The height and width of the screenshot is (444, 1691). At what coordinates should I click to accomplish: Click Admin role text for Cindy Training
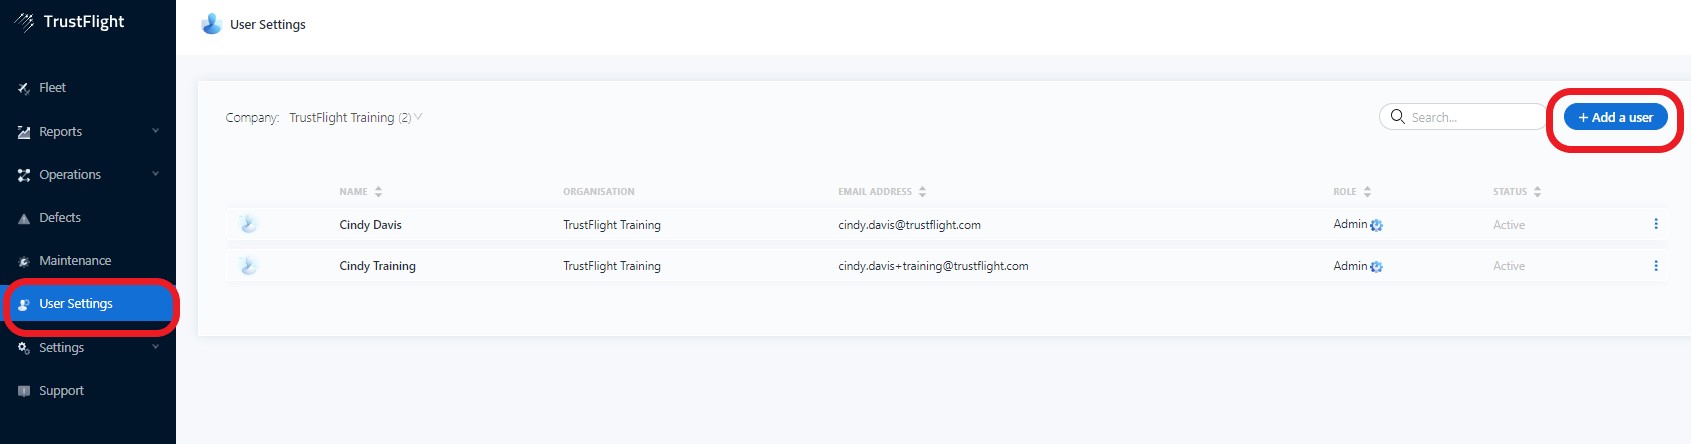1350,266
